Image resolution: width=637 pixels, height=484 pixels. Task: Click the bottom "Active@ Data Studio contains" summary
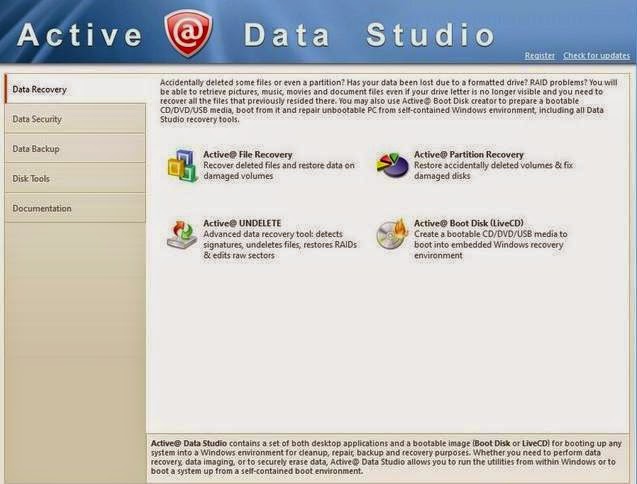pyautogui.click(x=386, y=457)
